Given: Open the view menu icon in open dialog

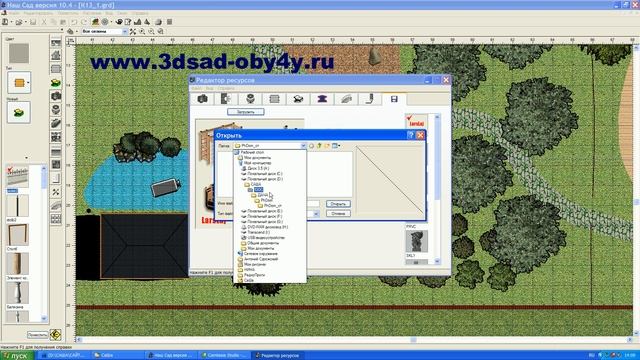Looking at the screenshot, I should (336, 146).
